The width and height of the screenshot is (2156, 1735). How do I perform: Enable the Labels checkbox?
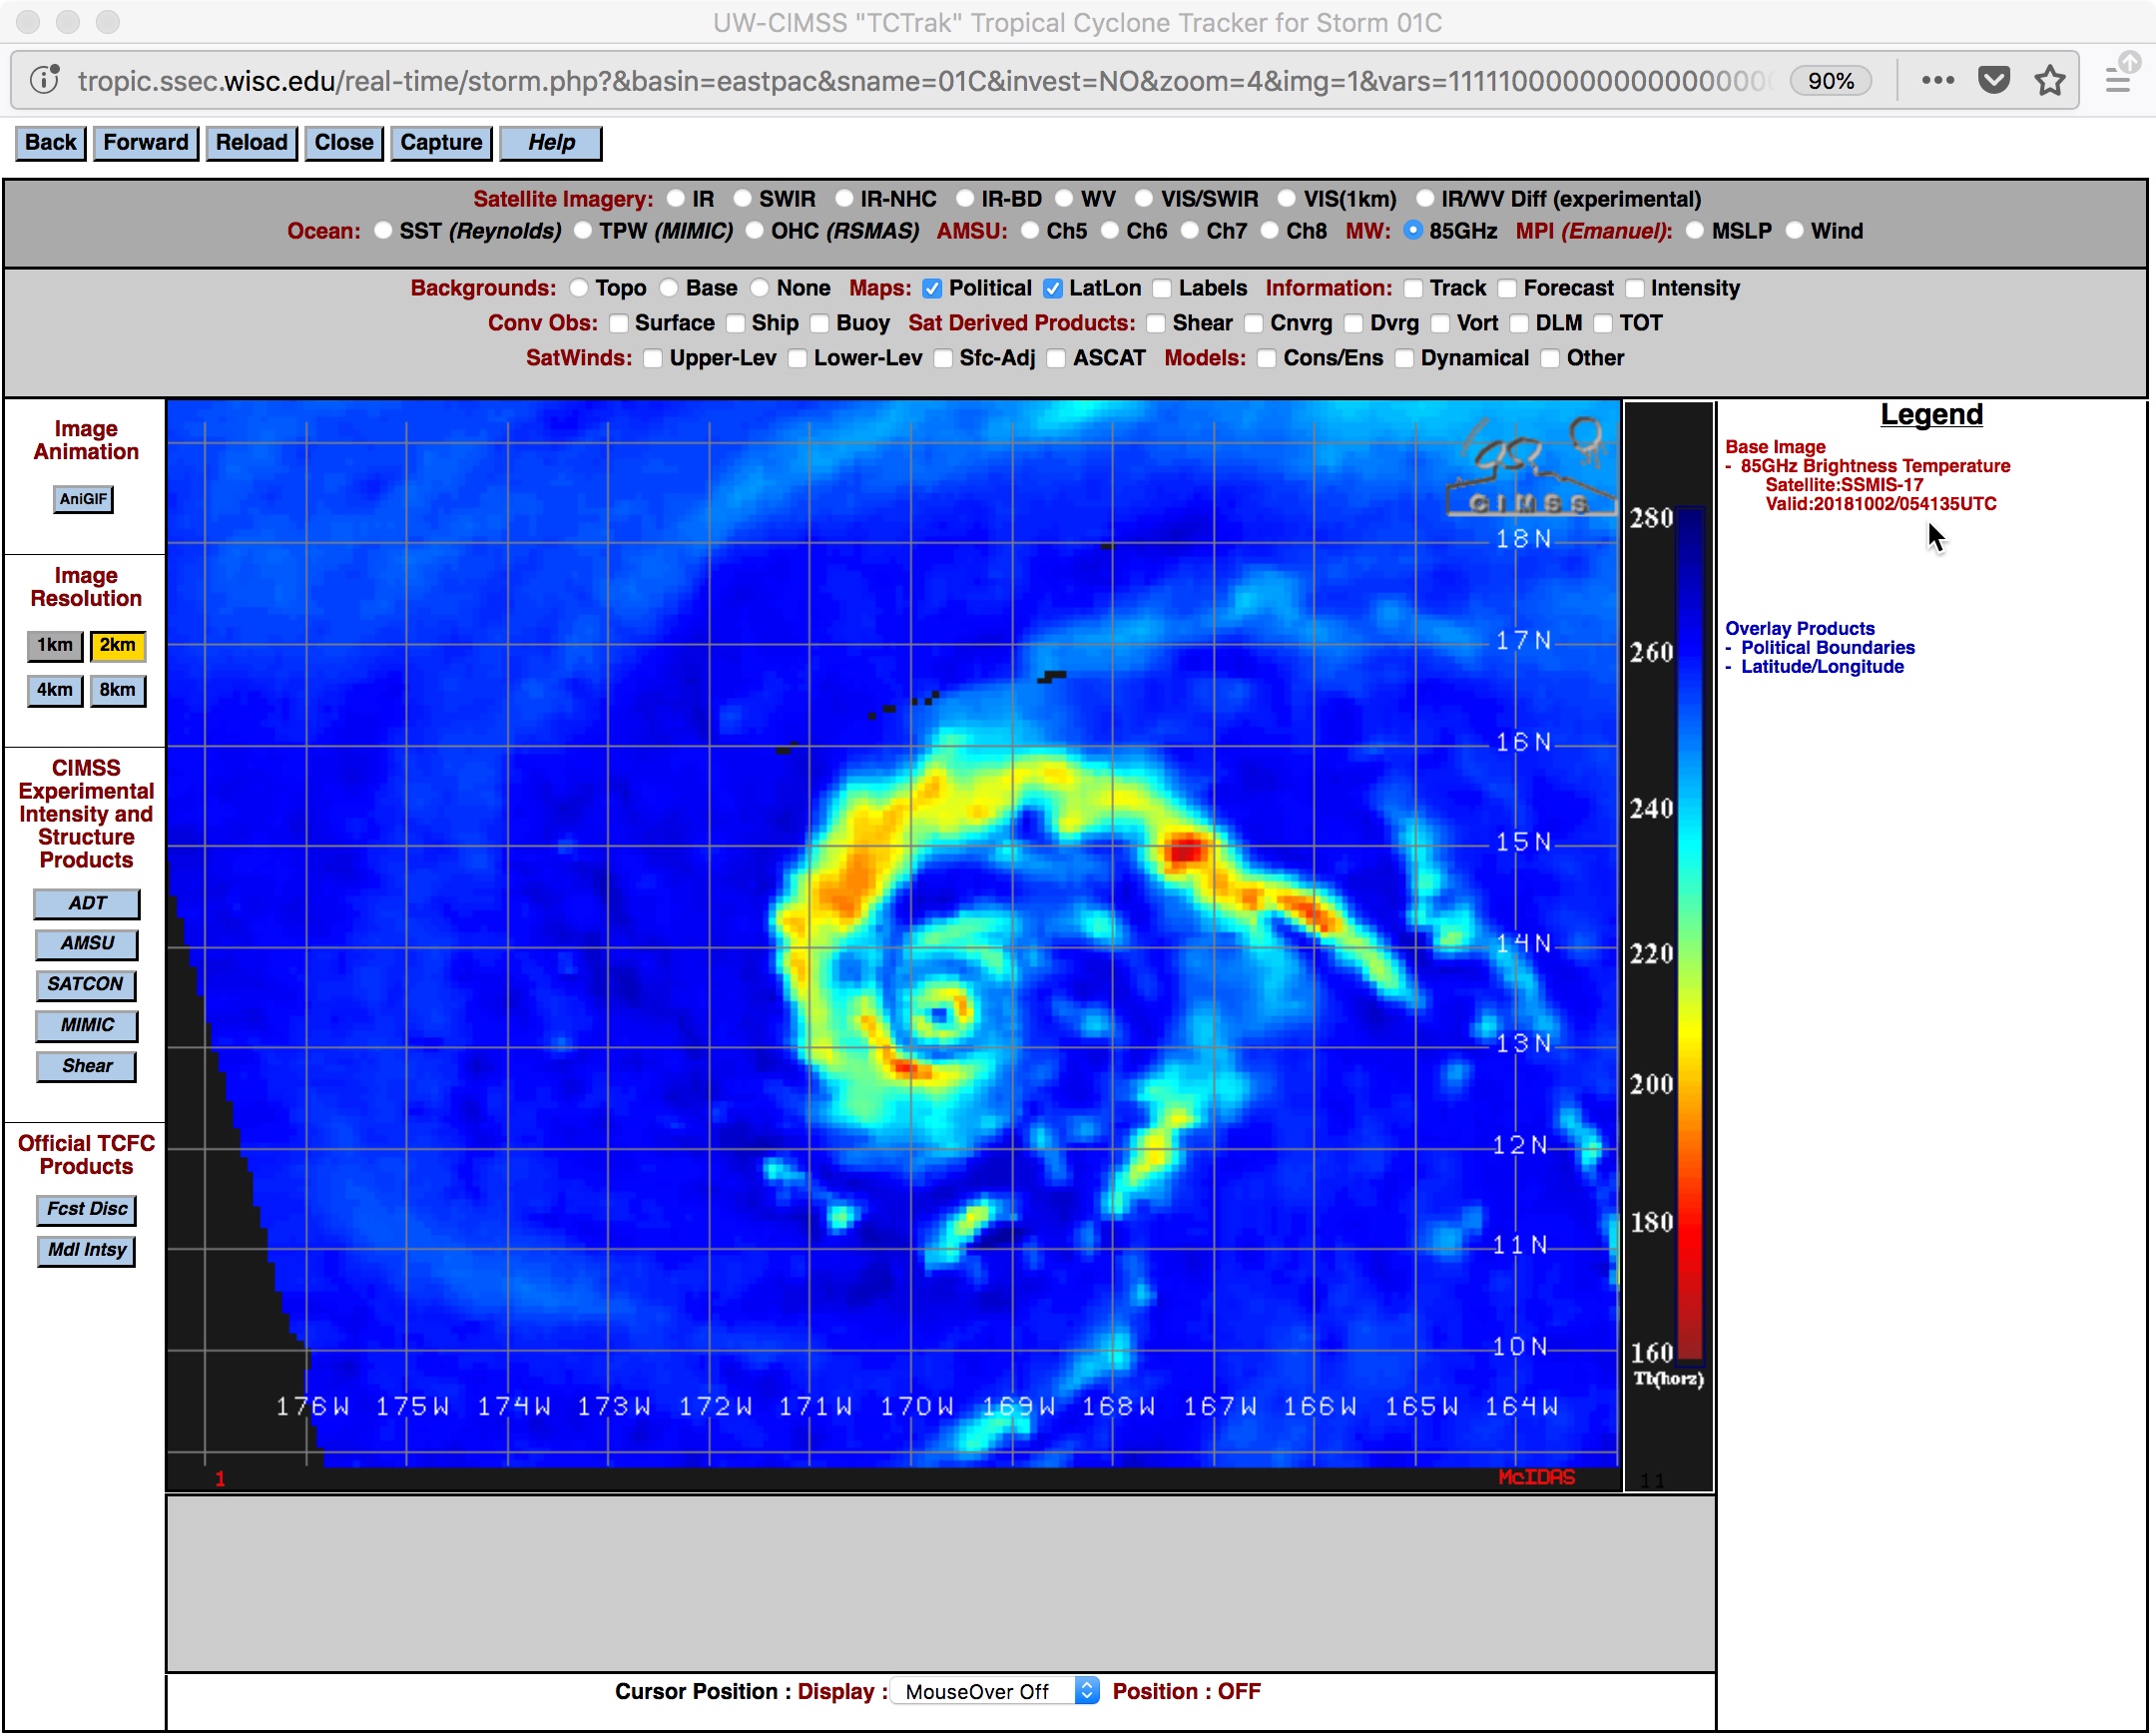click(x=1162, y=289)
